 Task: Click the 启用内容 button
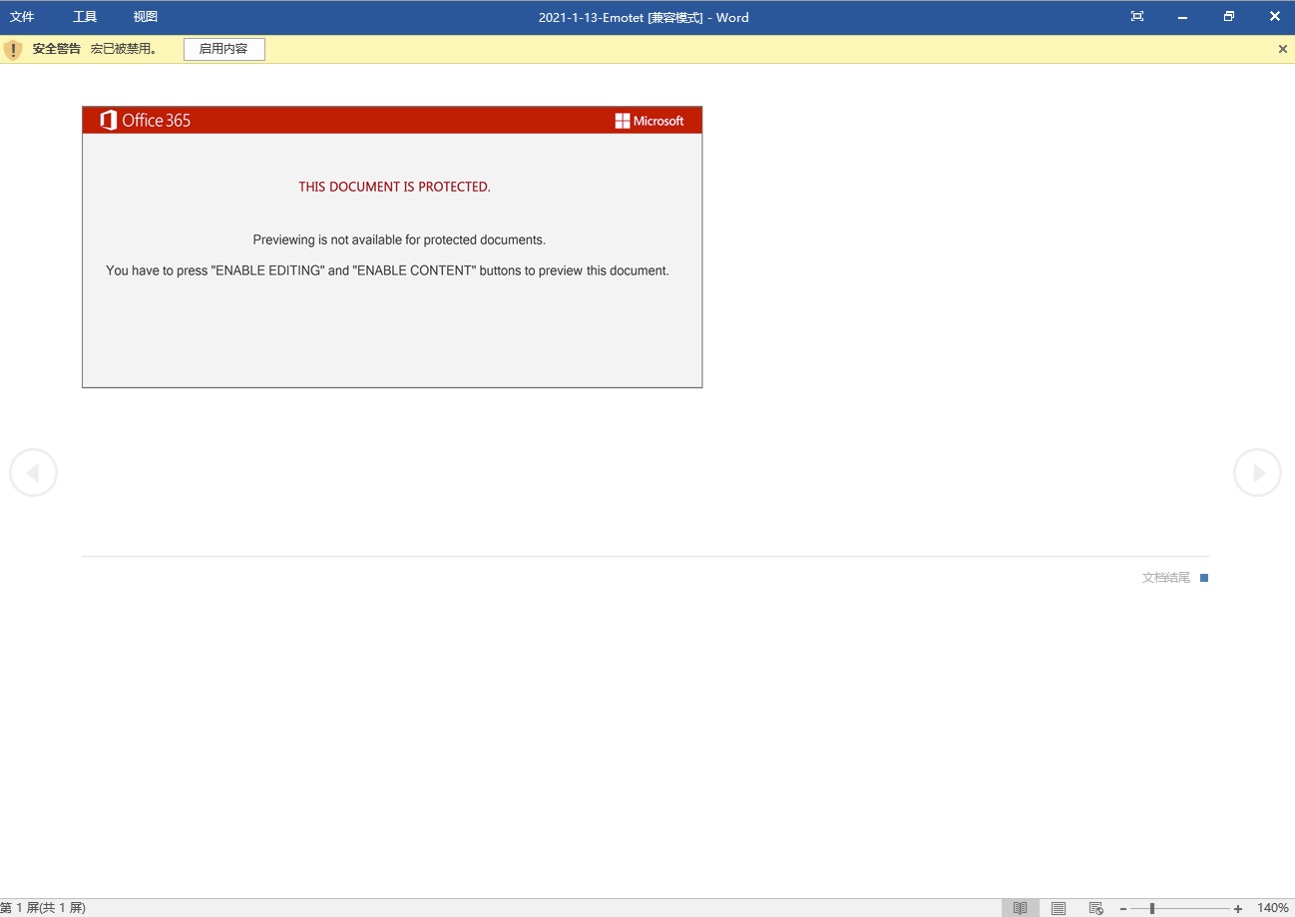pyautogui.click(x=224, y=49)
